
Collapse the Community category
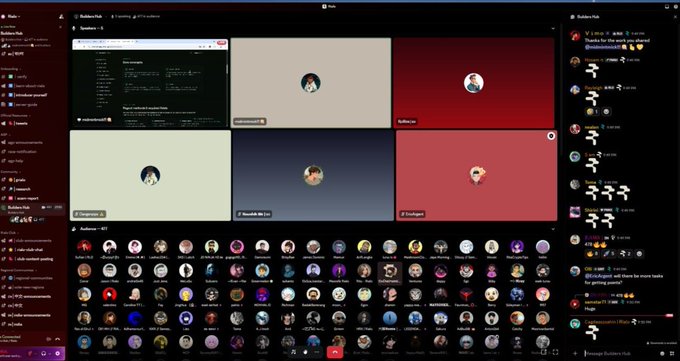10,172
